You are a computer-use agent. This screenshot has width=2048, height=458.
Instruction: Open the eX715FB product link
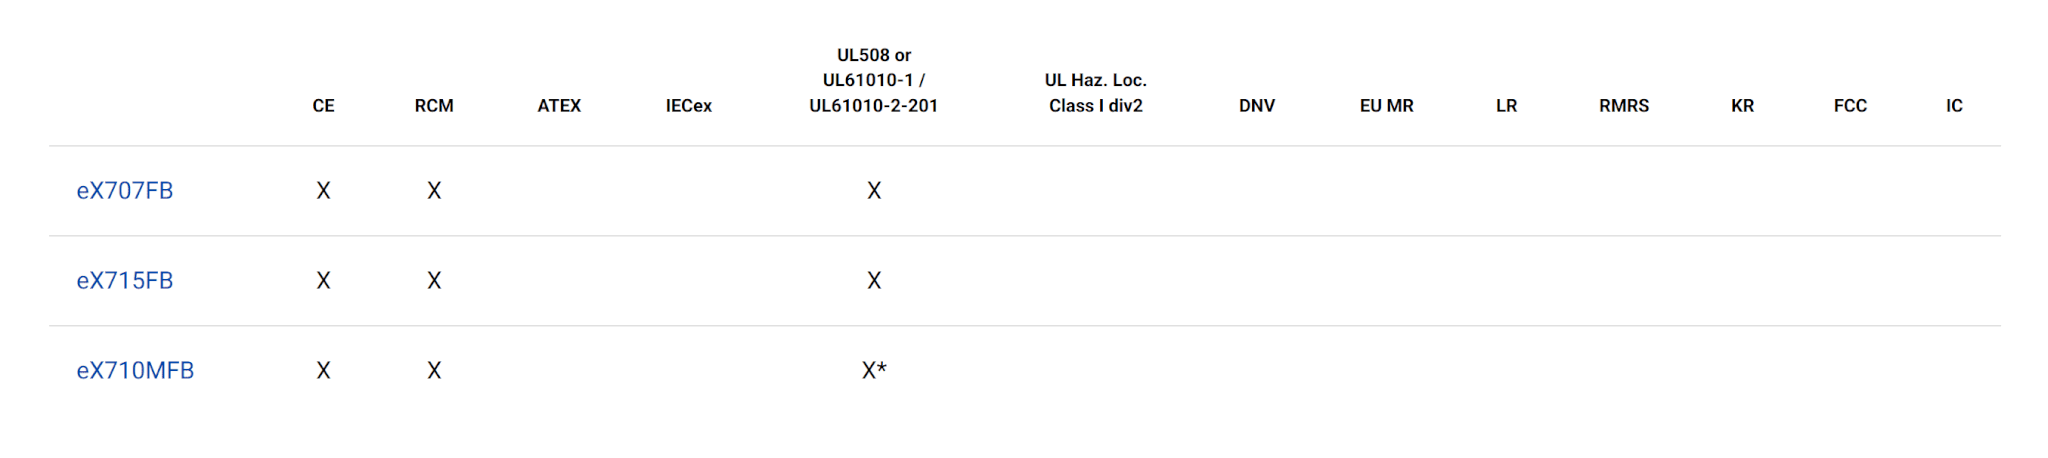125,281
